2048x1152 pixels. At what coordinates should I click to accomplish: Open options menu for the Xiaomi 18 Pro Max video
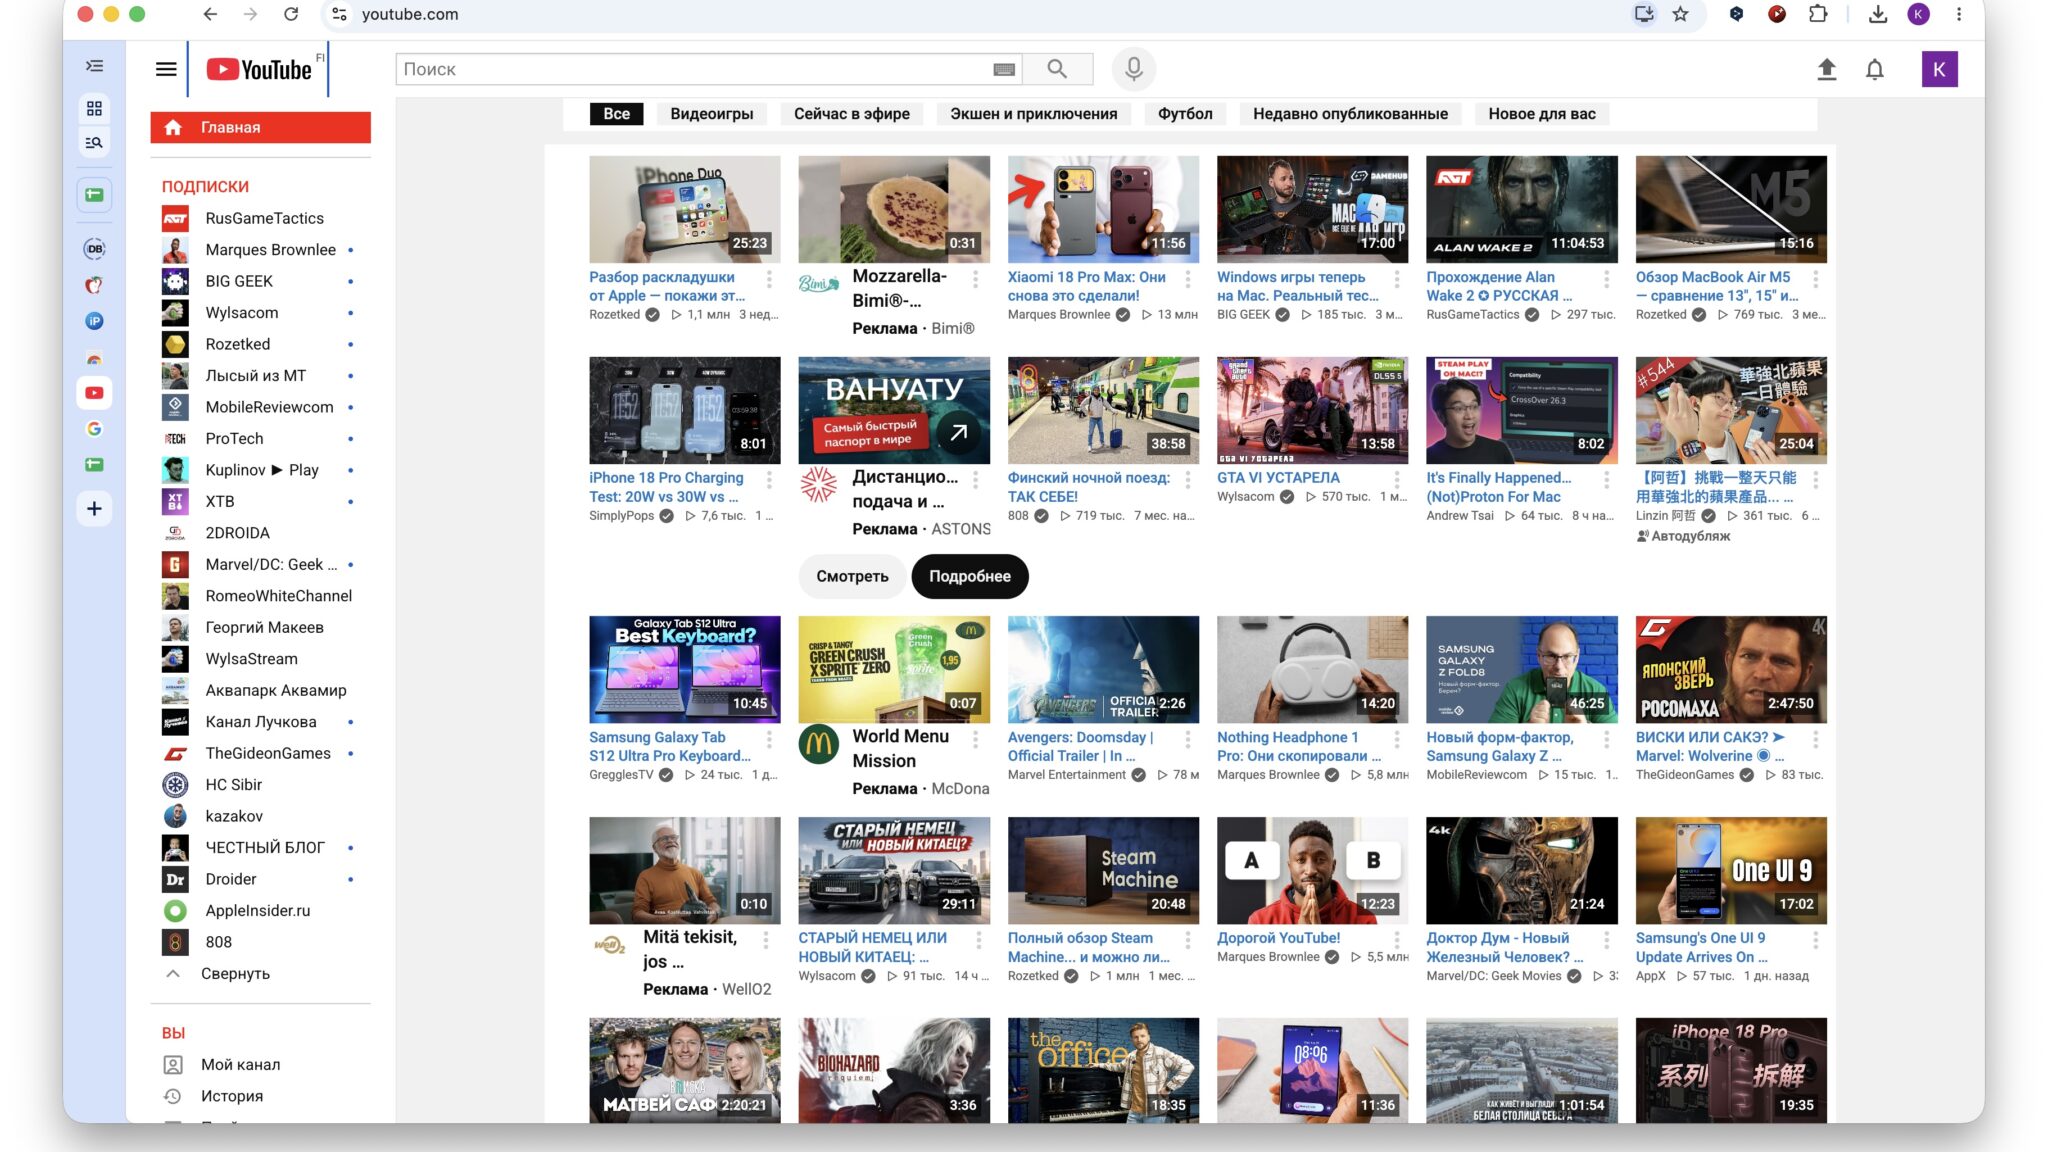click(1188, 279)
